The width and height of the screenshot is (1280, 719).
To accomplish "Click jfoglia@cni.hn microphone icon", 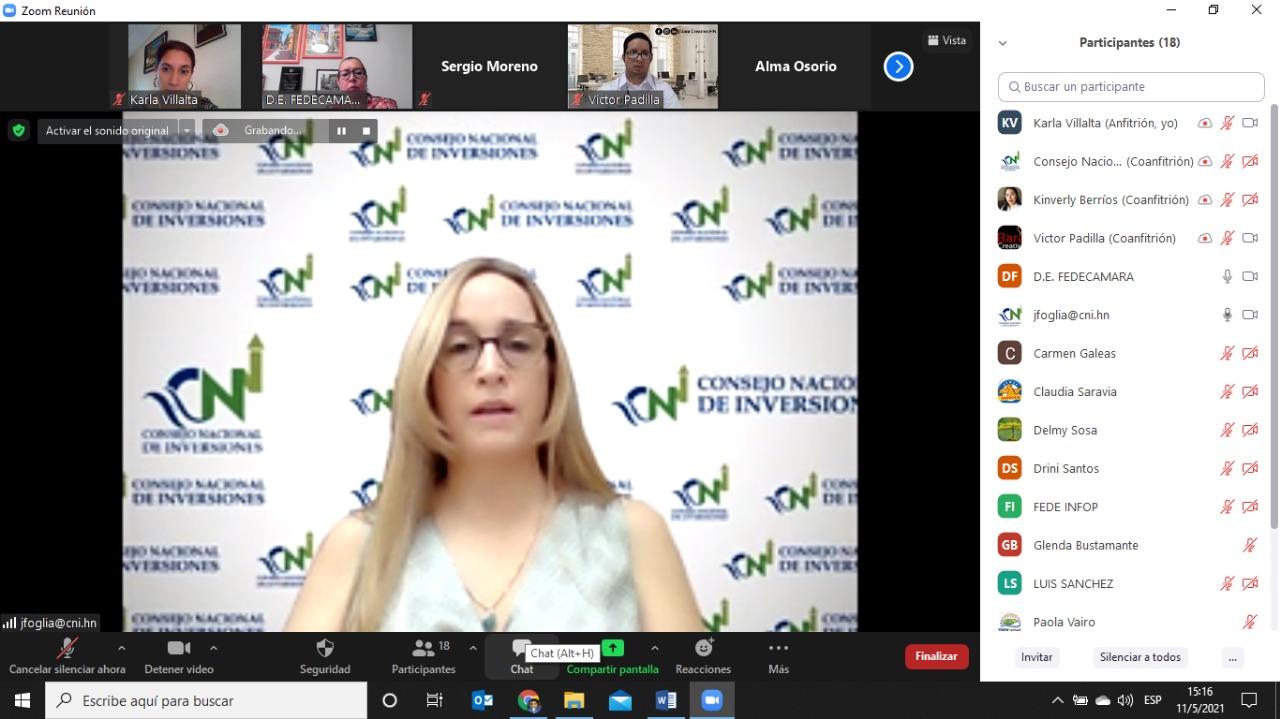I will 1227,315.
